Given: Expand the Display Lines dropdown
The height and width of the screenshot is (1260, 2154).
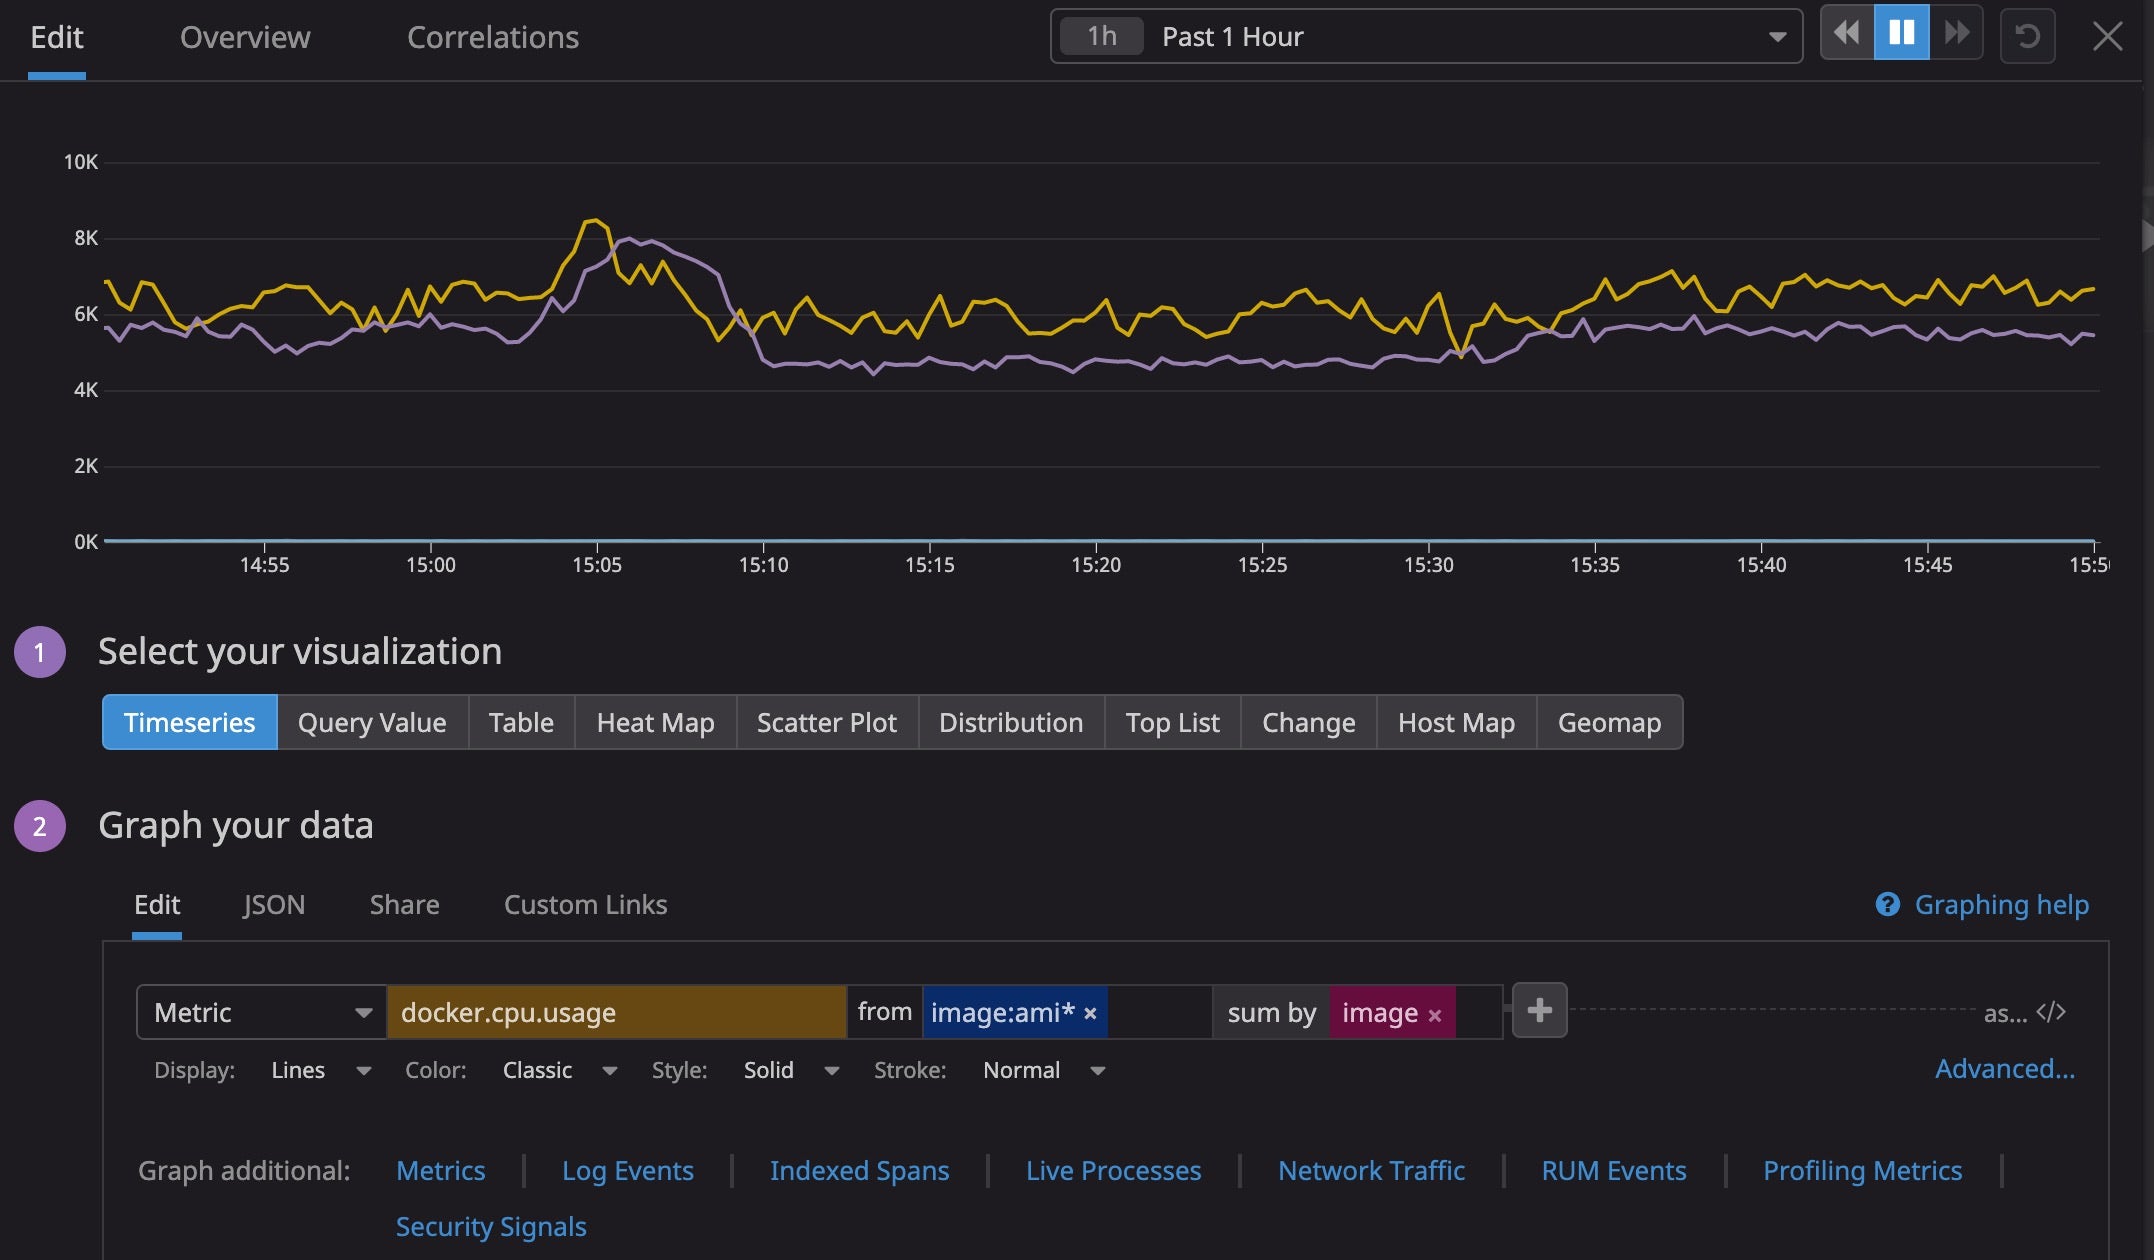Looking at the screenshot, I should pyautogui.click(x=320, y=1070).
